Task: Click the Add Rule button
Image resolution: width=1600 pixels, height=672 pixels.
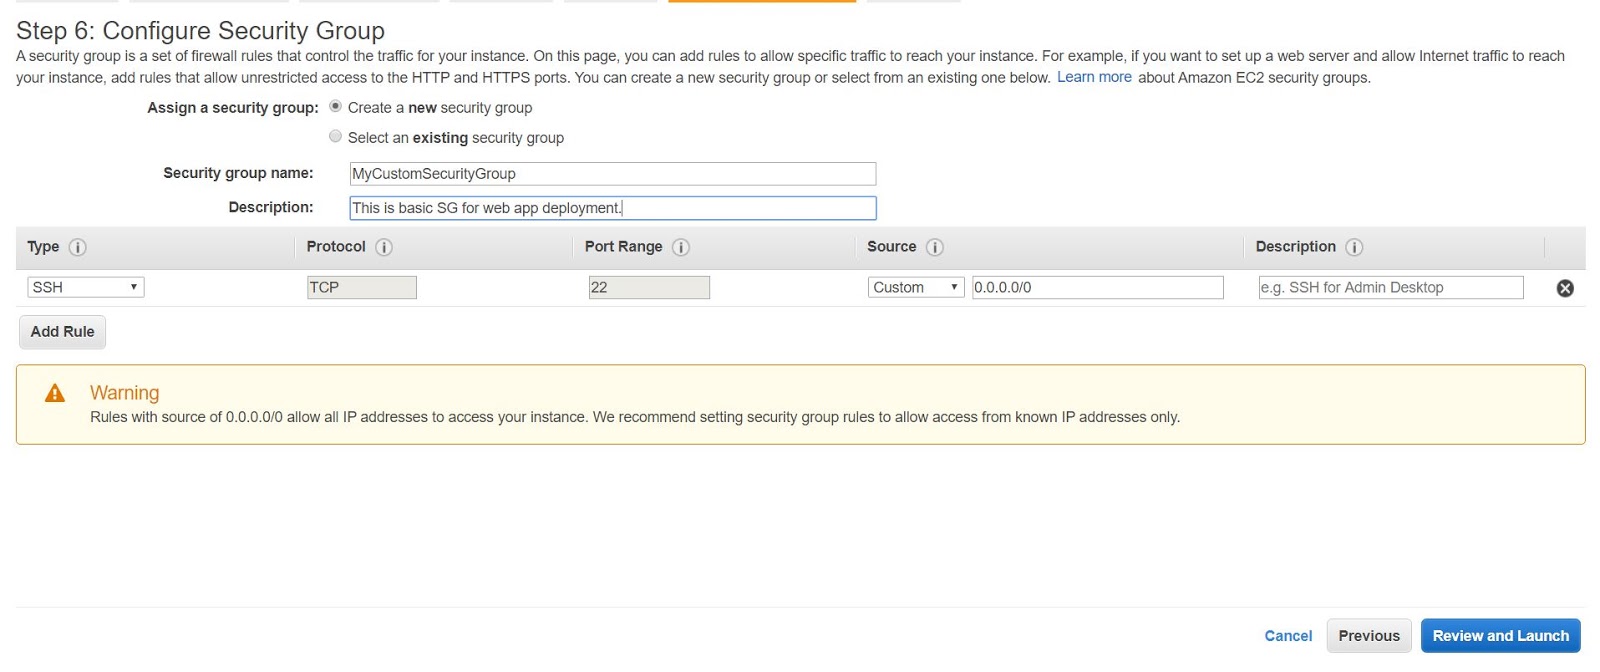Action: [x=62, y=332]
